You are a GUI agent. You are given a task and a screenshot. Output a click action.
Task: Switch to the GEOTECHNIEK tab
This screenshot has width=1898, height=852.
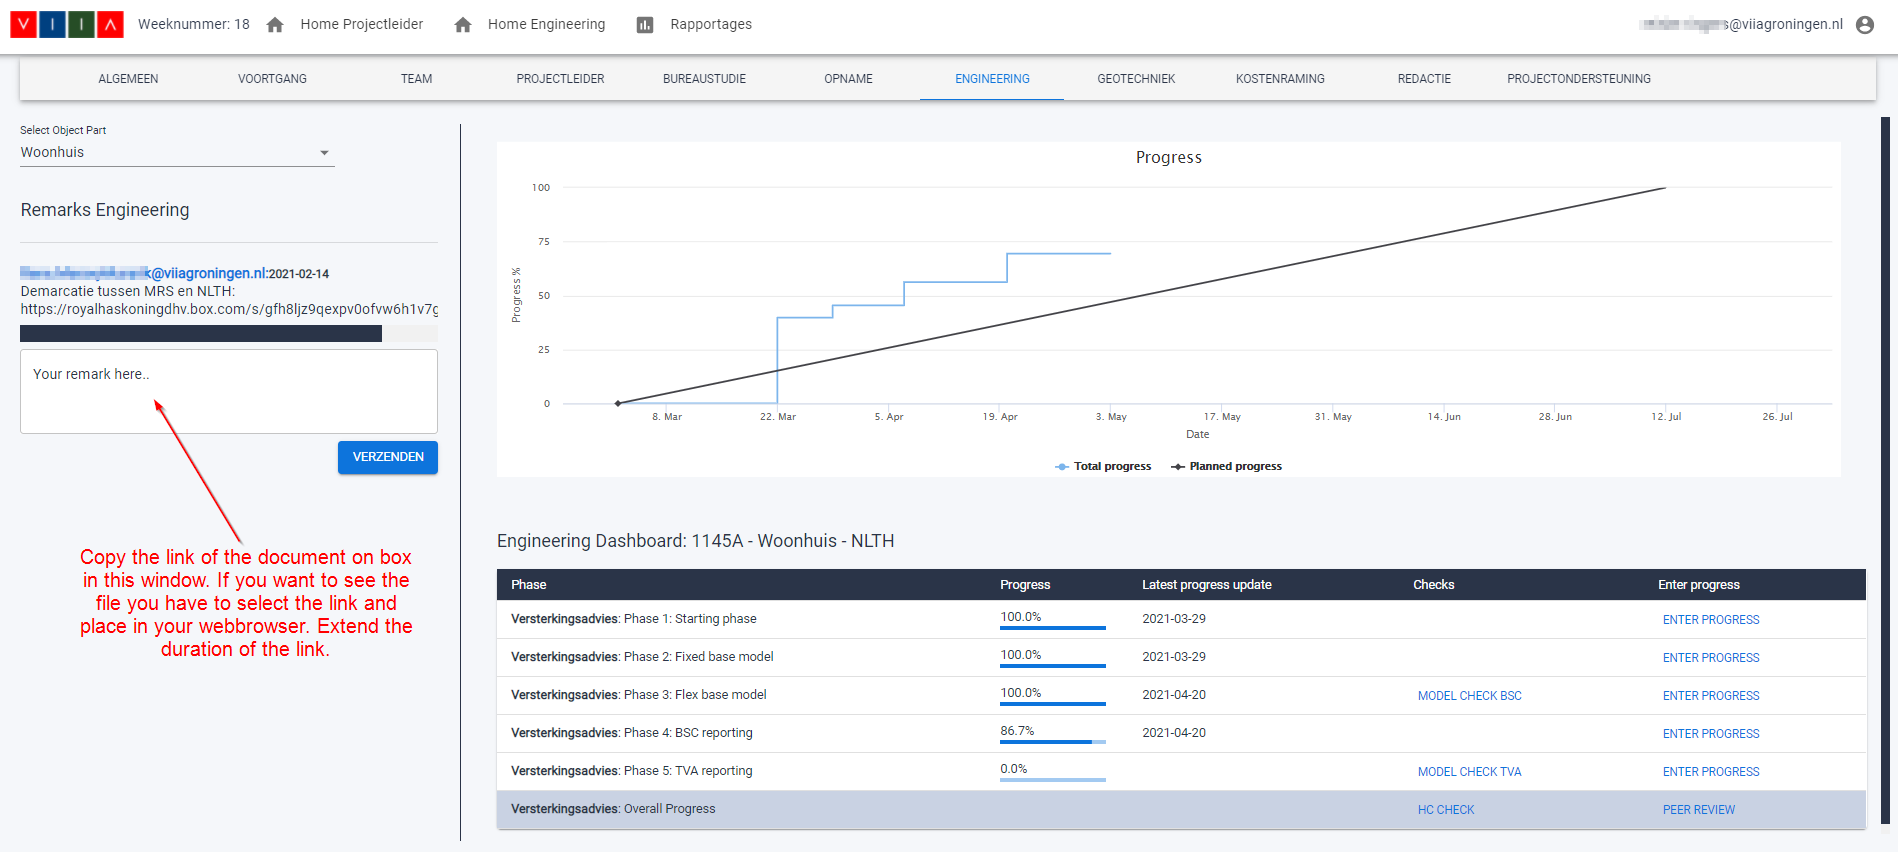click(x=1136, y=79)
